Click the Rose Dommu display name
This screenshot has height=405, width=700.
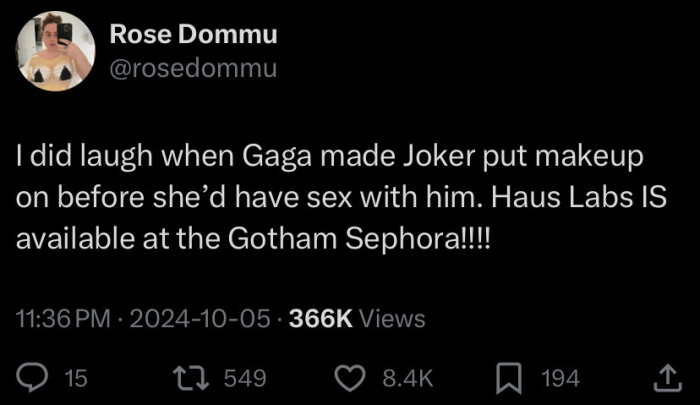pyautogui.click(x=193, y=34)
